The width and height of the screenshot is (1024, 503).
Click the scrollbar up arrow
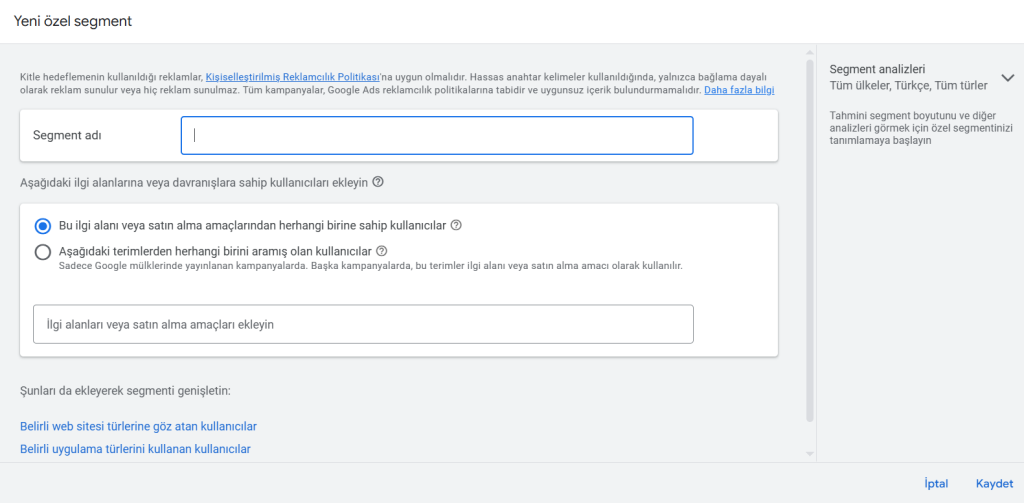coord(810,52)
